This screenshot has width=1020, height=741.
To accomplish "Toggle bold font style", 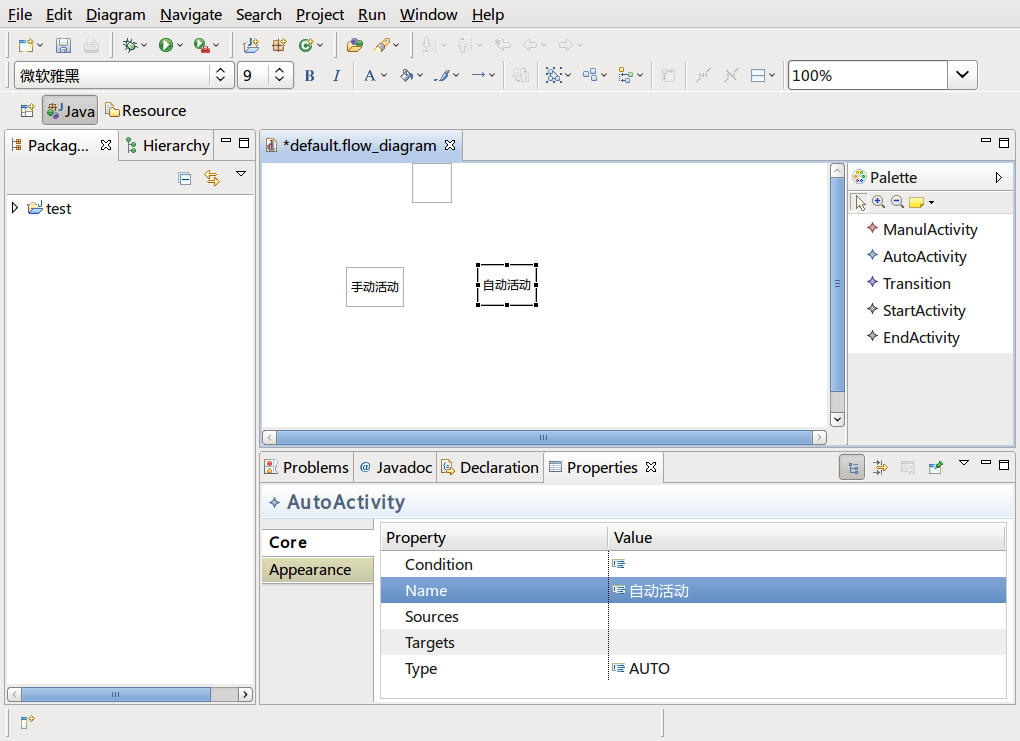I will coord(309,76).
